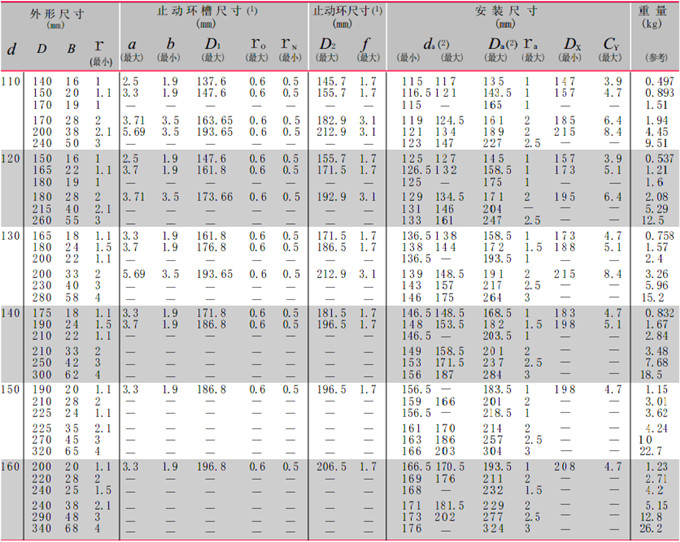Click weight value 18.5
The width and height of the screenshot is (680, 542).
(651, 375)
